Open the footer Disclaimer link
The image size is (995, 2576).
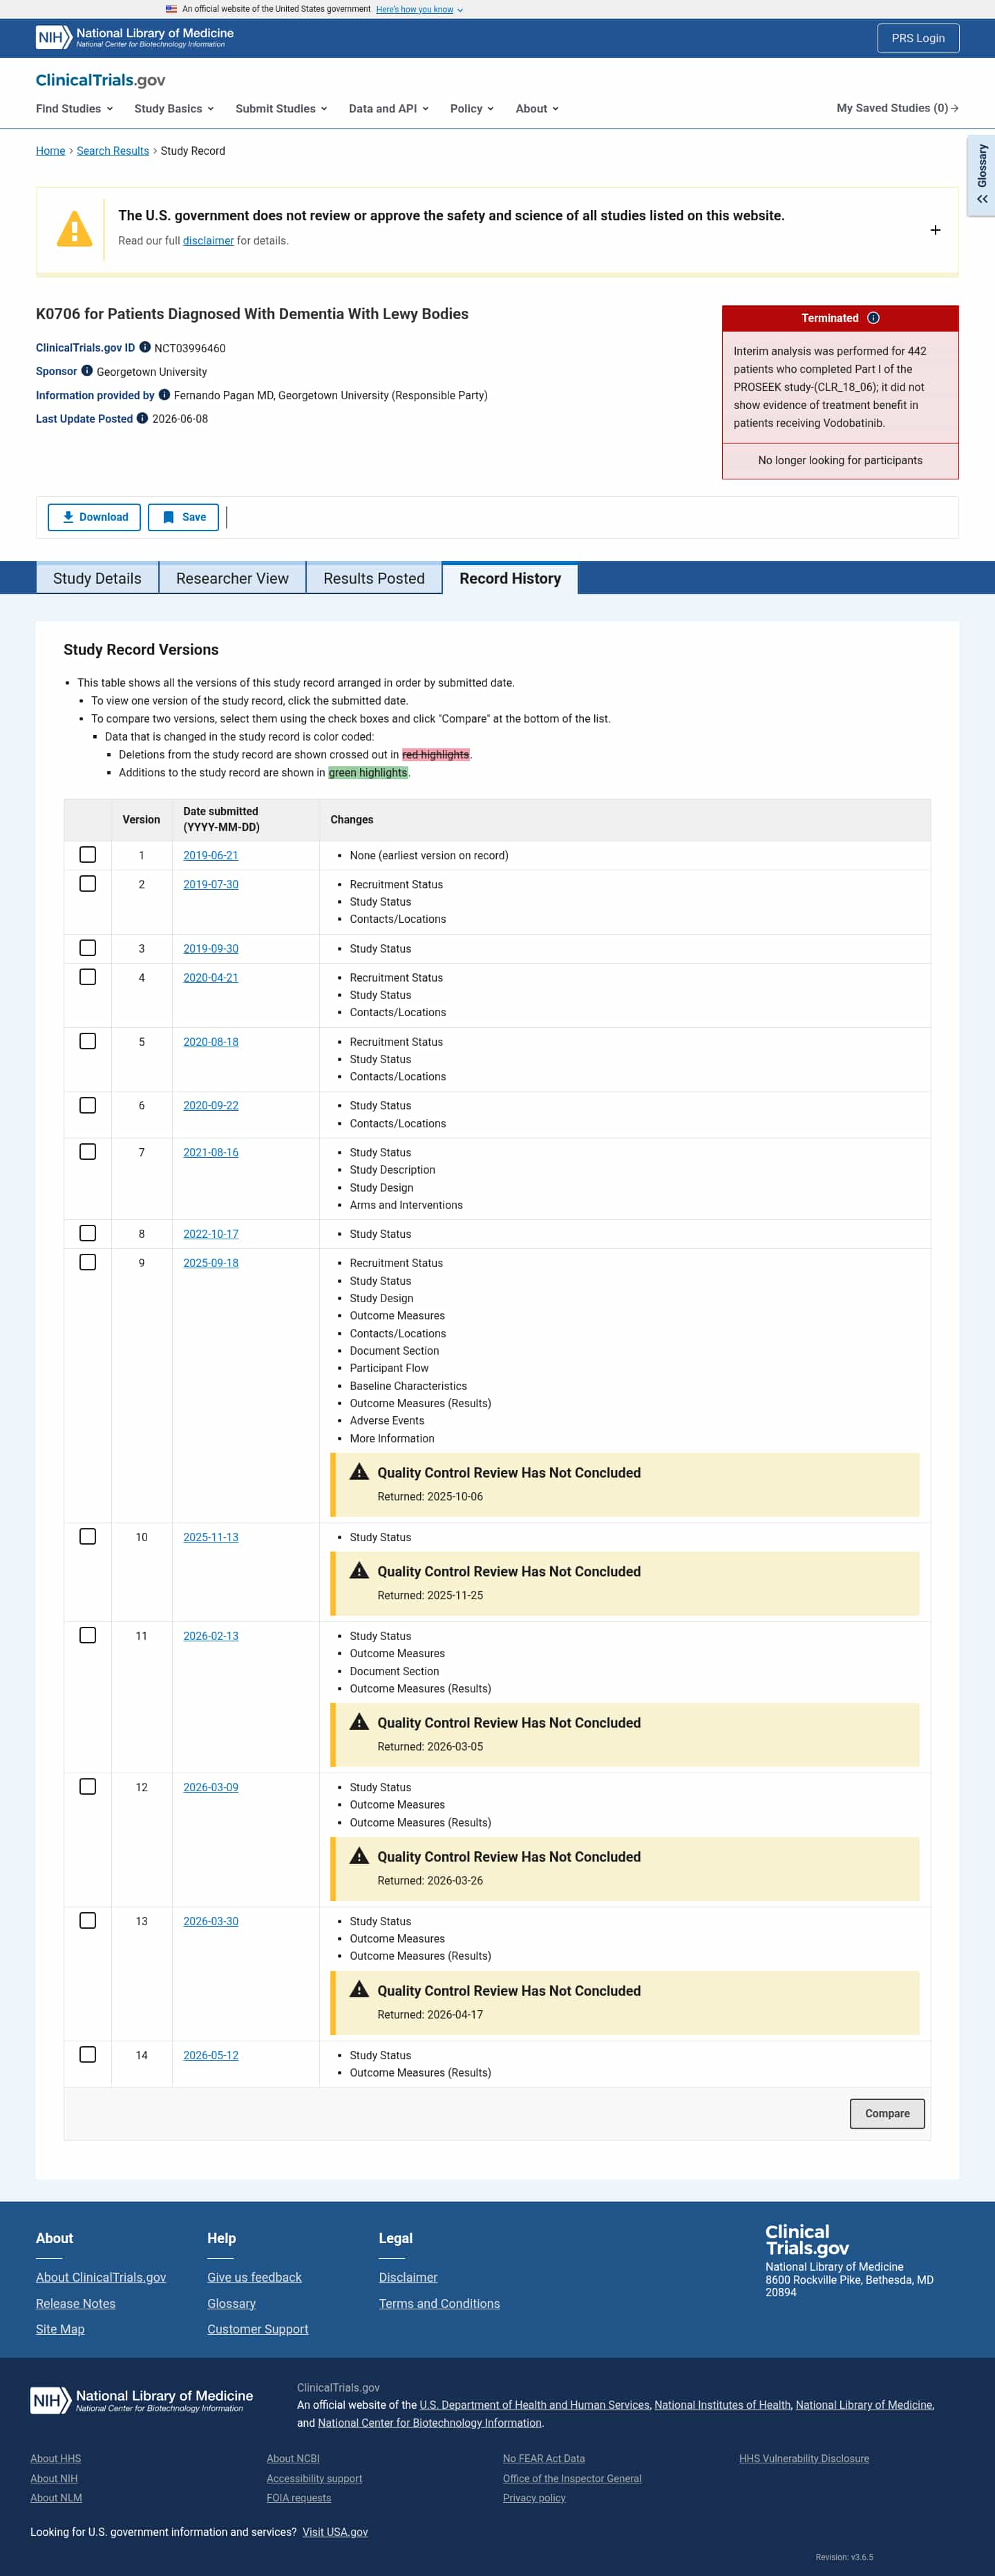click(408, 2277)
